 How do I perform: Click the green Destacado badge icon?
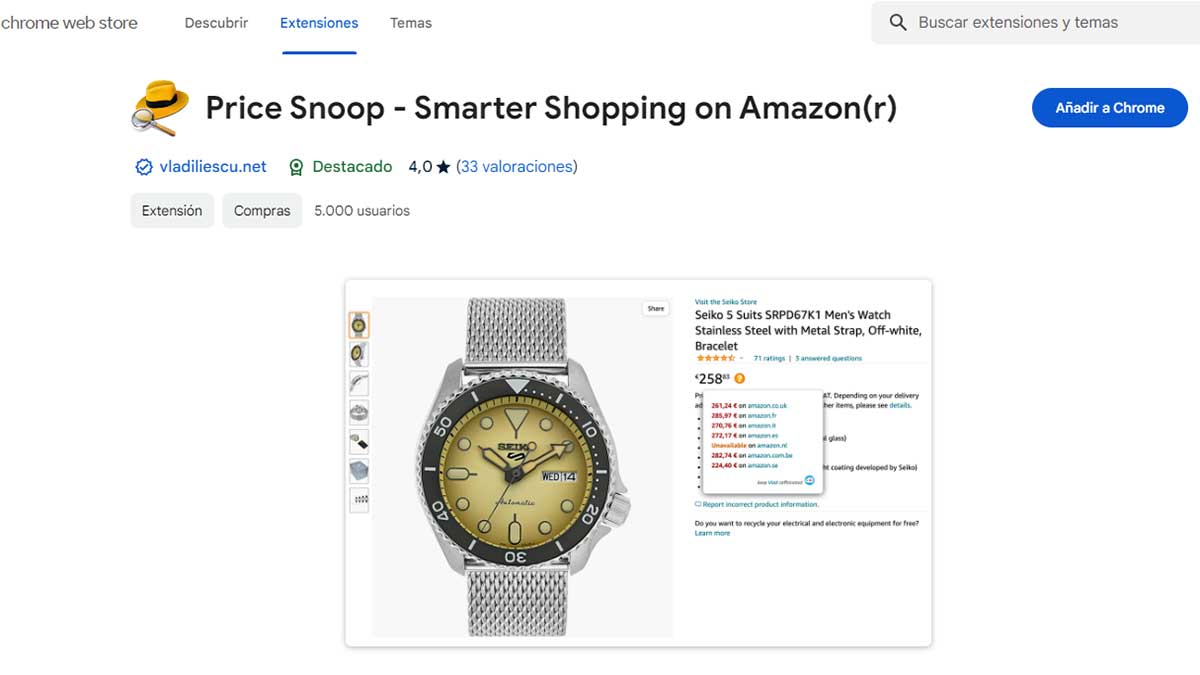(x=296, y=166)
